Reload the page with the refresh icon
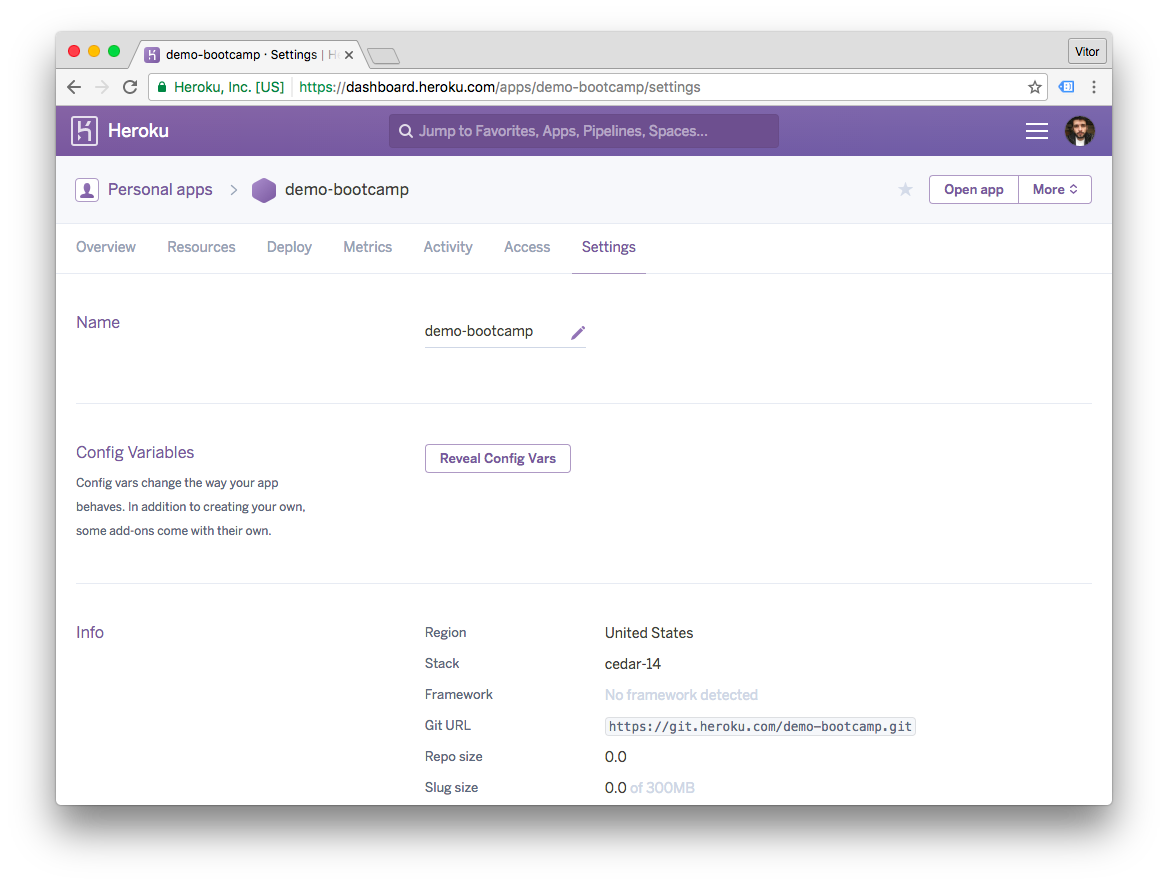Screen dimensions: 1168x885 tap(130, 87)
